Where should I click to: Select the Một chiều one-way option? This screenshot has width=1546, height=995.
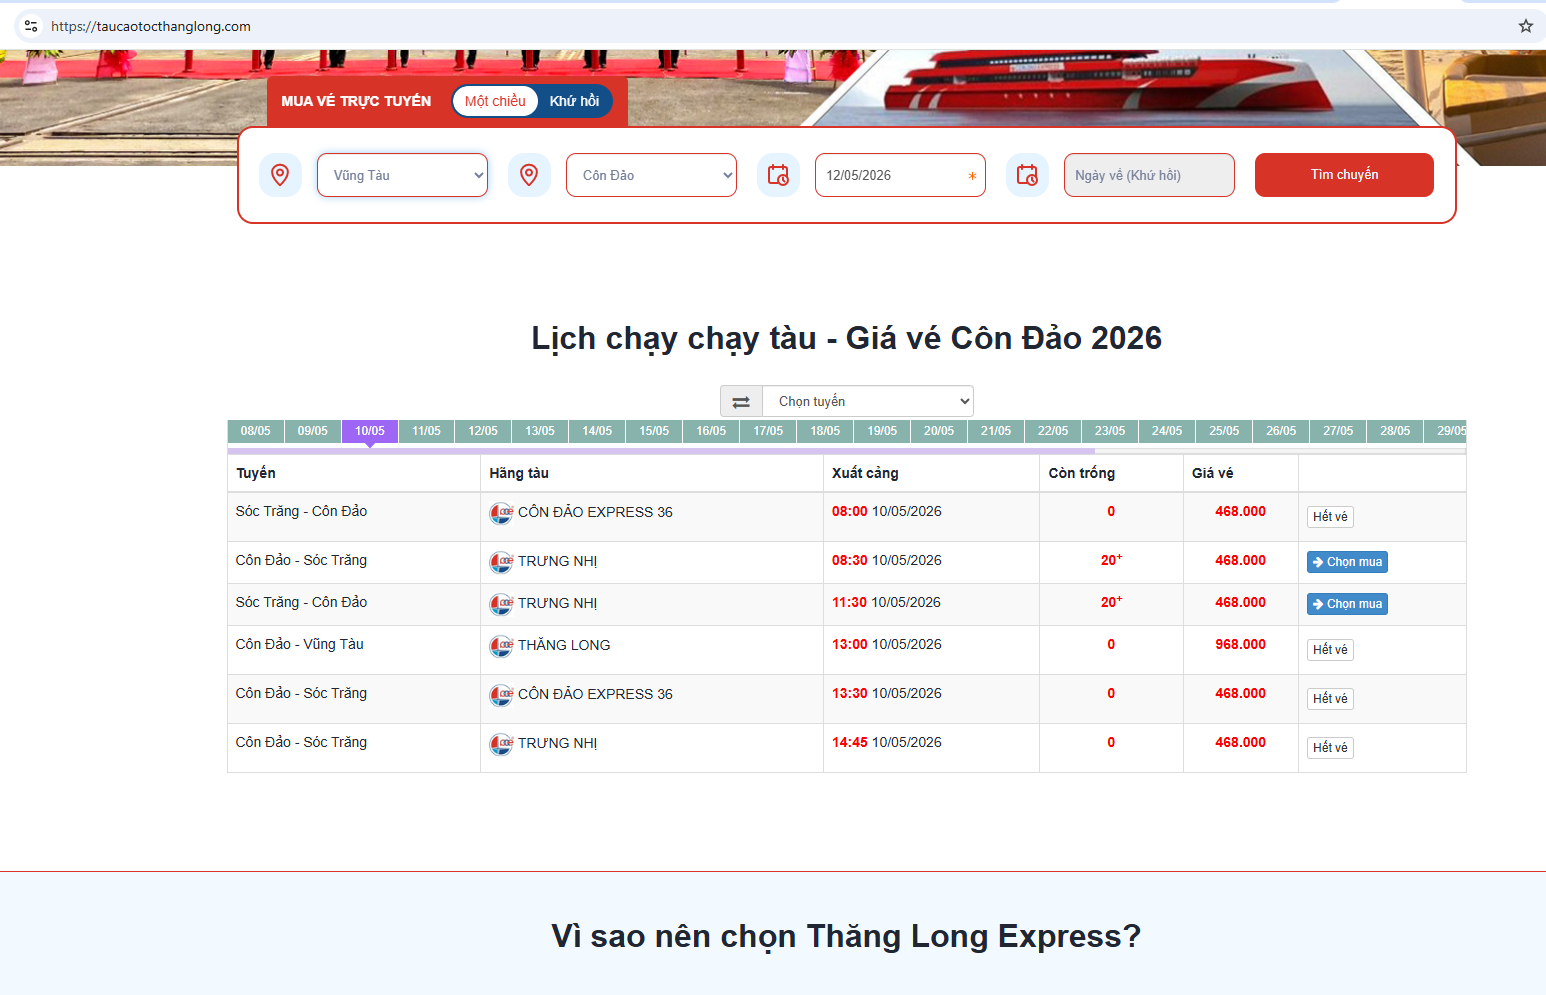(495, 101)
